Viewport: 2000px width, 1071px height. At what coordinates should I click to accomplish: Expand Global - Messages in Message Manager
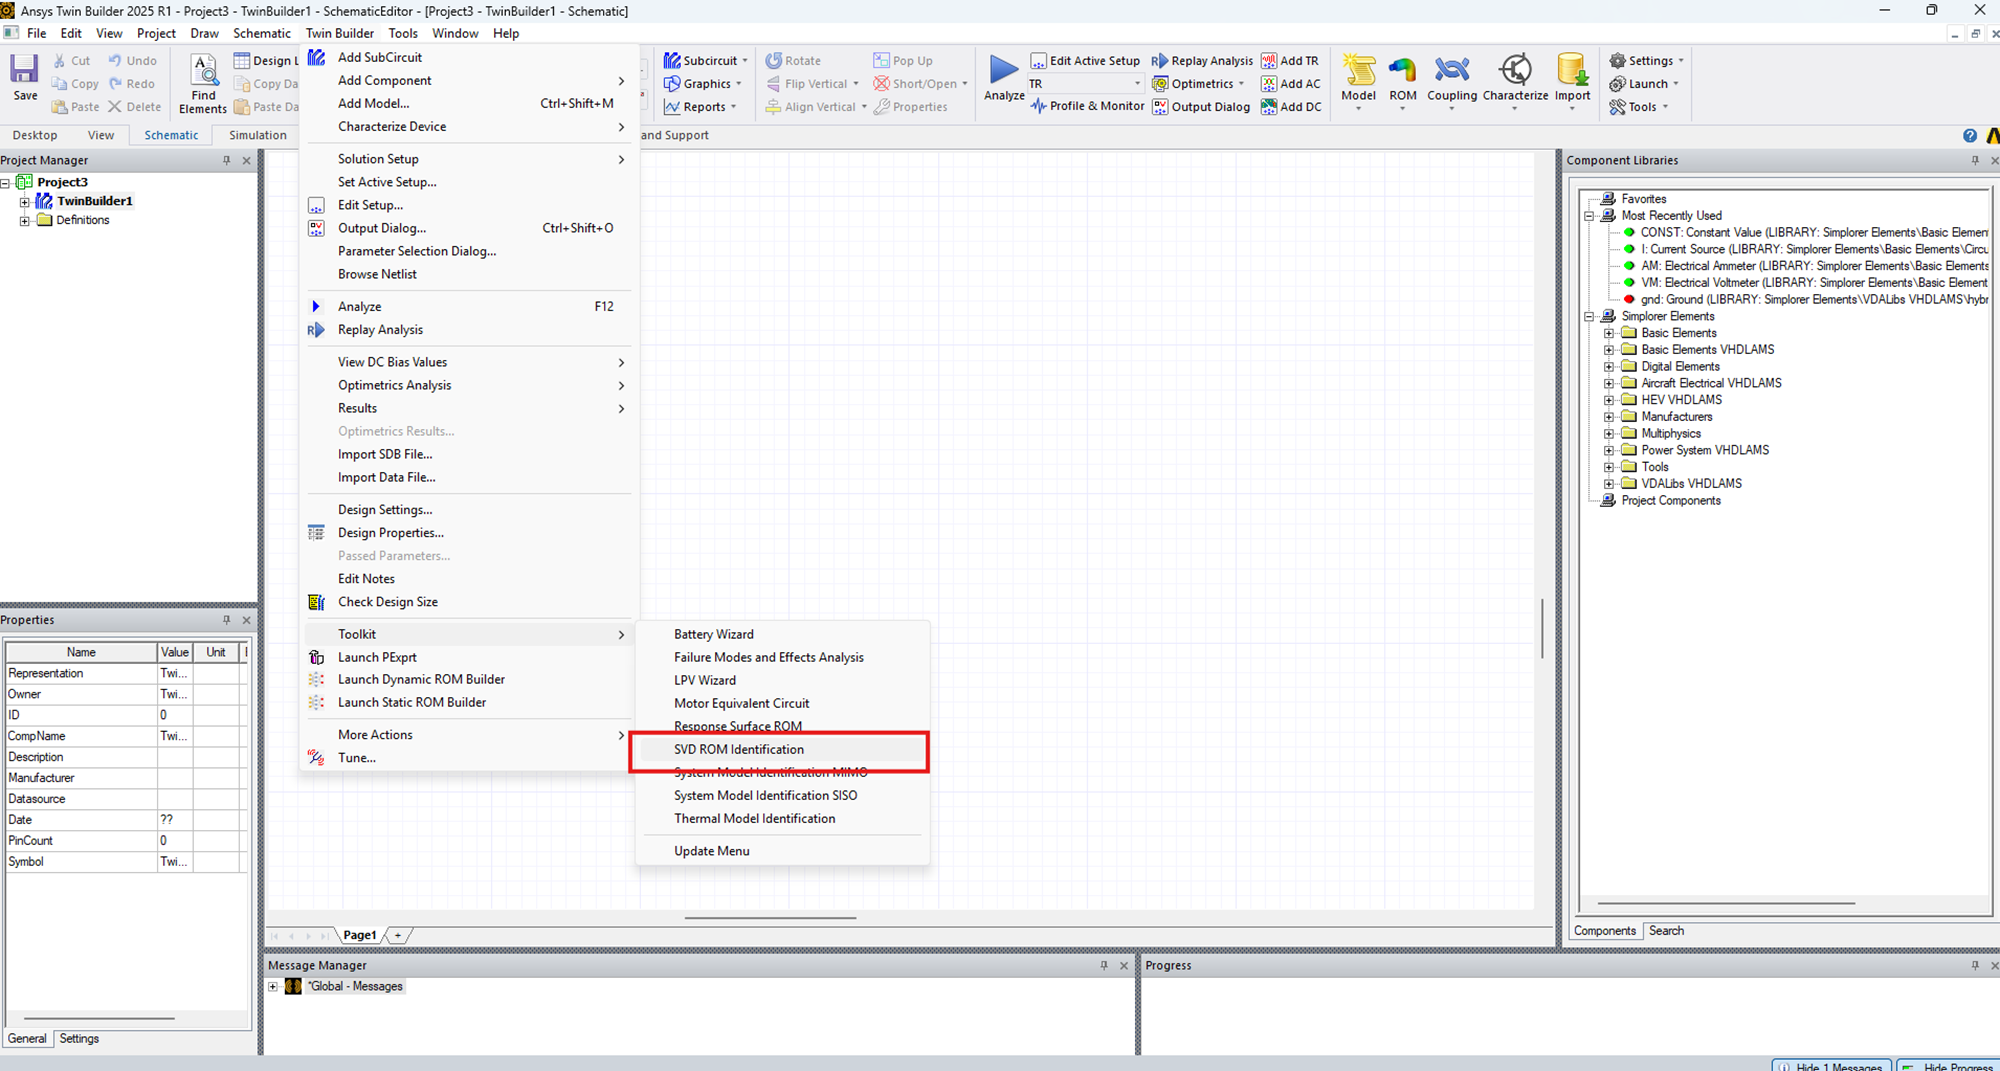[273, 987]
